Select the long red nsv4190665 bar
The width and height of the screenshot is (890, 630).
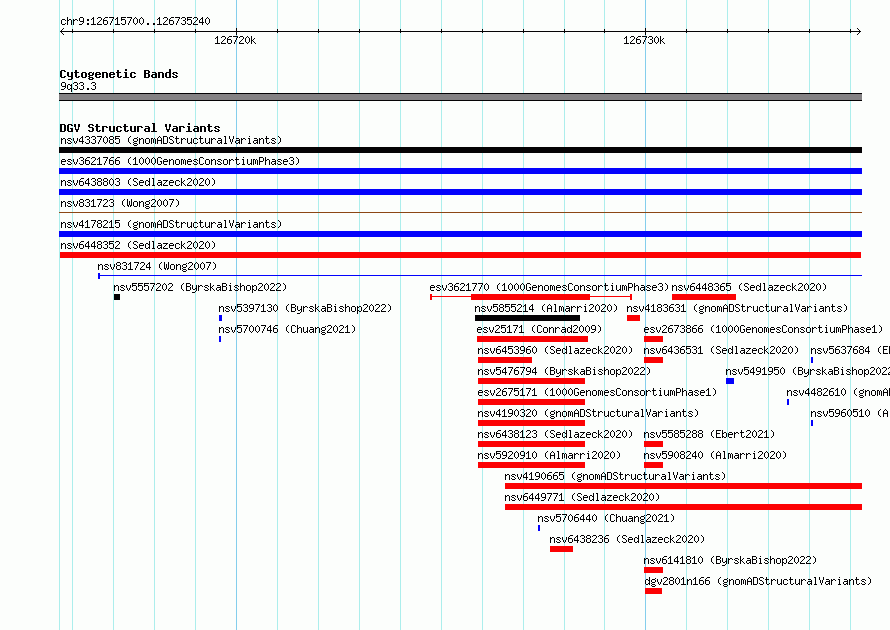coord(683,486)
